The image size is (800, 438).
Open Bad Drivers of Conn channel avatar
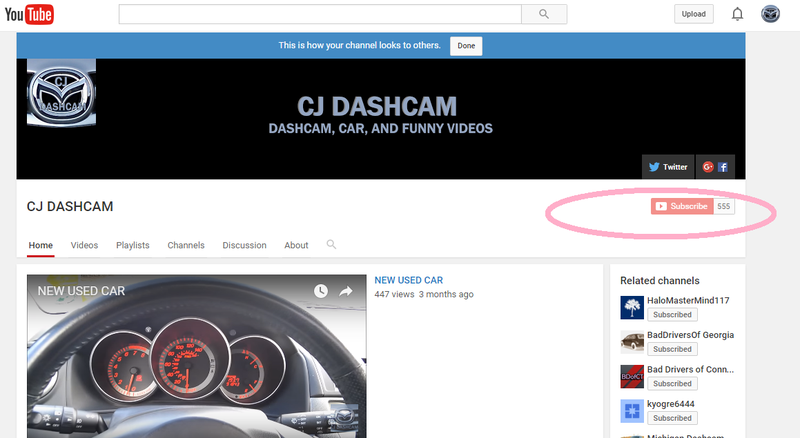point(632,377)
